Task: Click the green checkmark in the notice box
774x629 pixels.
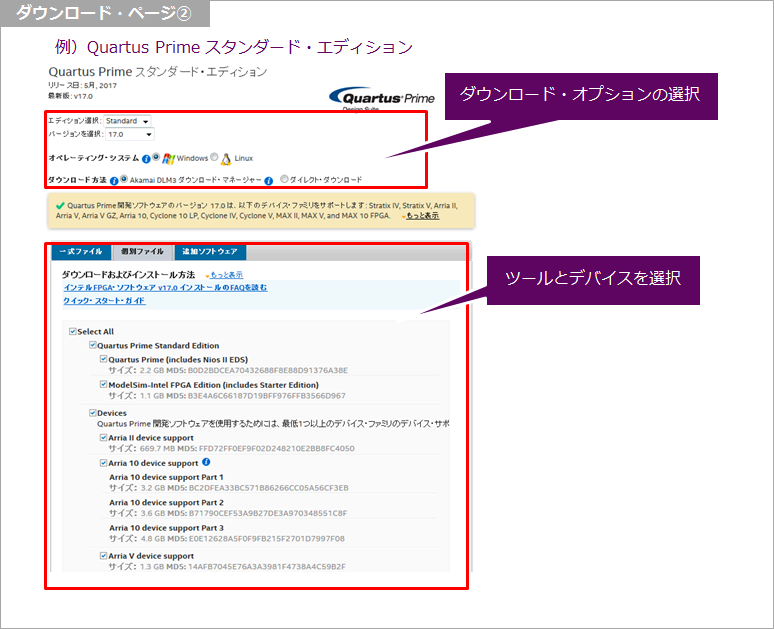Action: [x=60, y=205]
